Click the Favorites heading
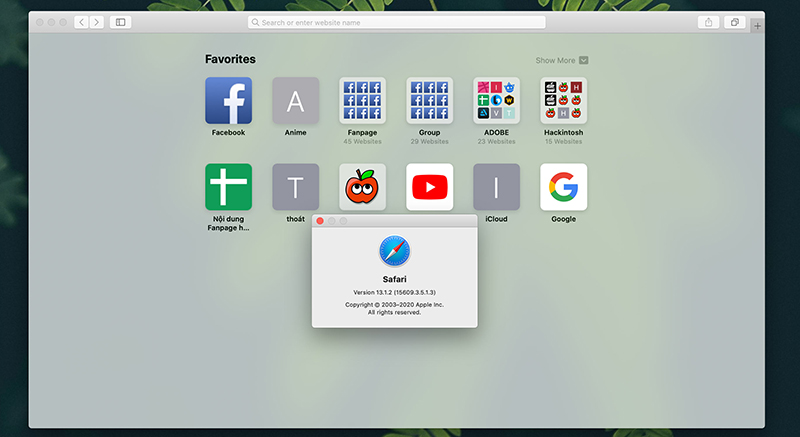This screenshot has width=800, height=437. coord(230,59)
